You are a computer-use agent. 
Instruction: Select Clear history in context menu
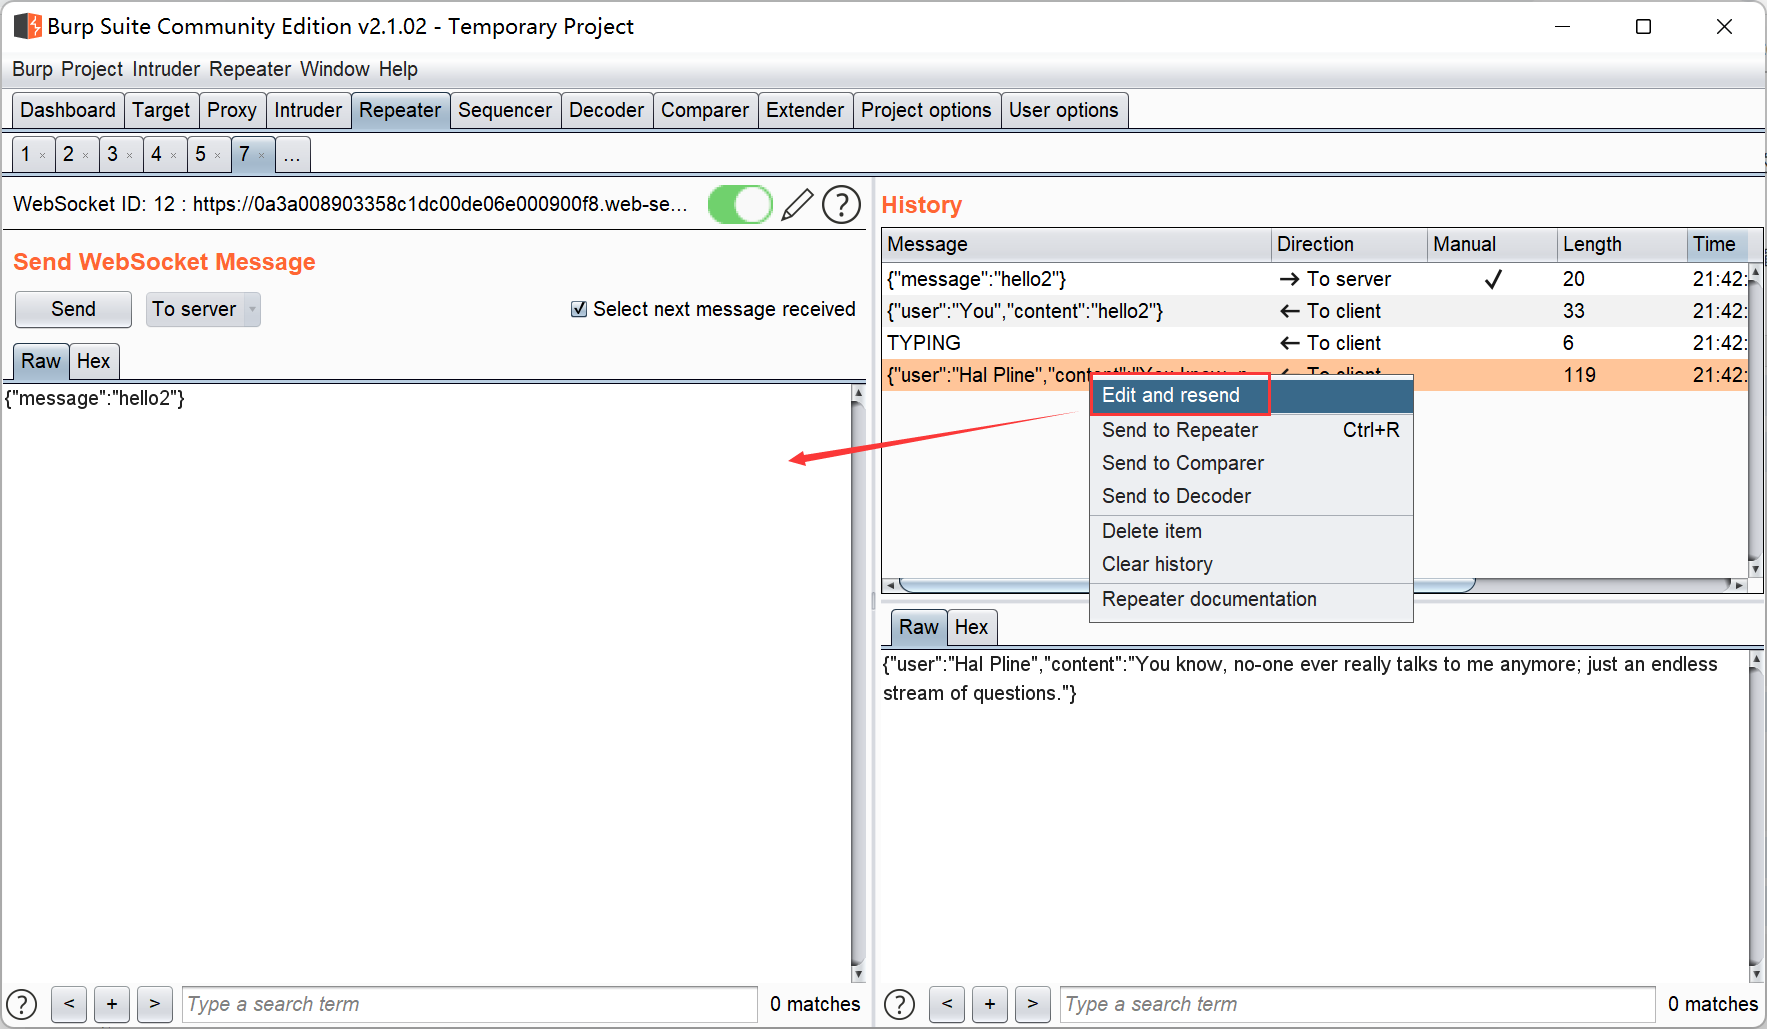click(x=1157, y=564)
